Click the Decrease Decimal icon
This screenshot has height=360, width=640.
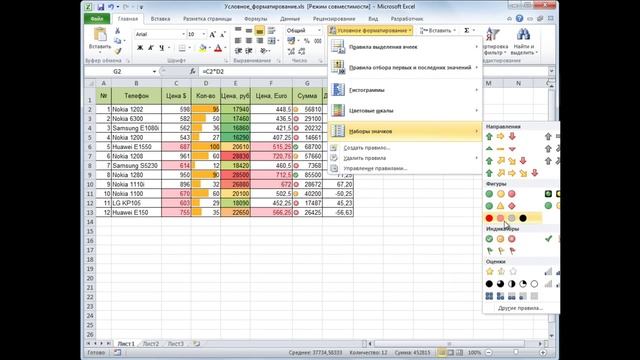[302, 51]
